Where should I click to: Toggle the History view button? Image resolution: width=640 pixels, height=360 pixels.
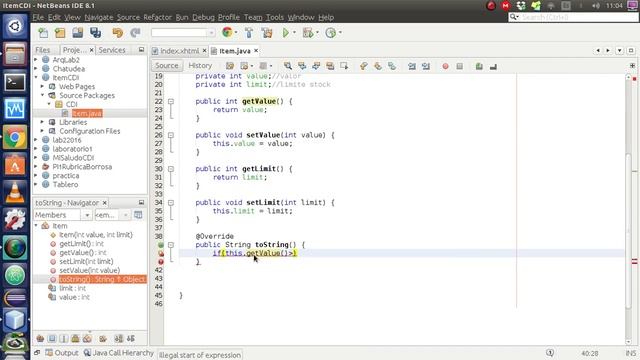[x=200, y=66]
